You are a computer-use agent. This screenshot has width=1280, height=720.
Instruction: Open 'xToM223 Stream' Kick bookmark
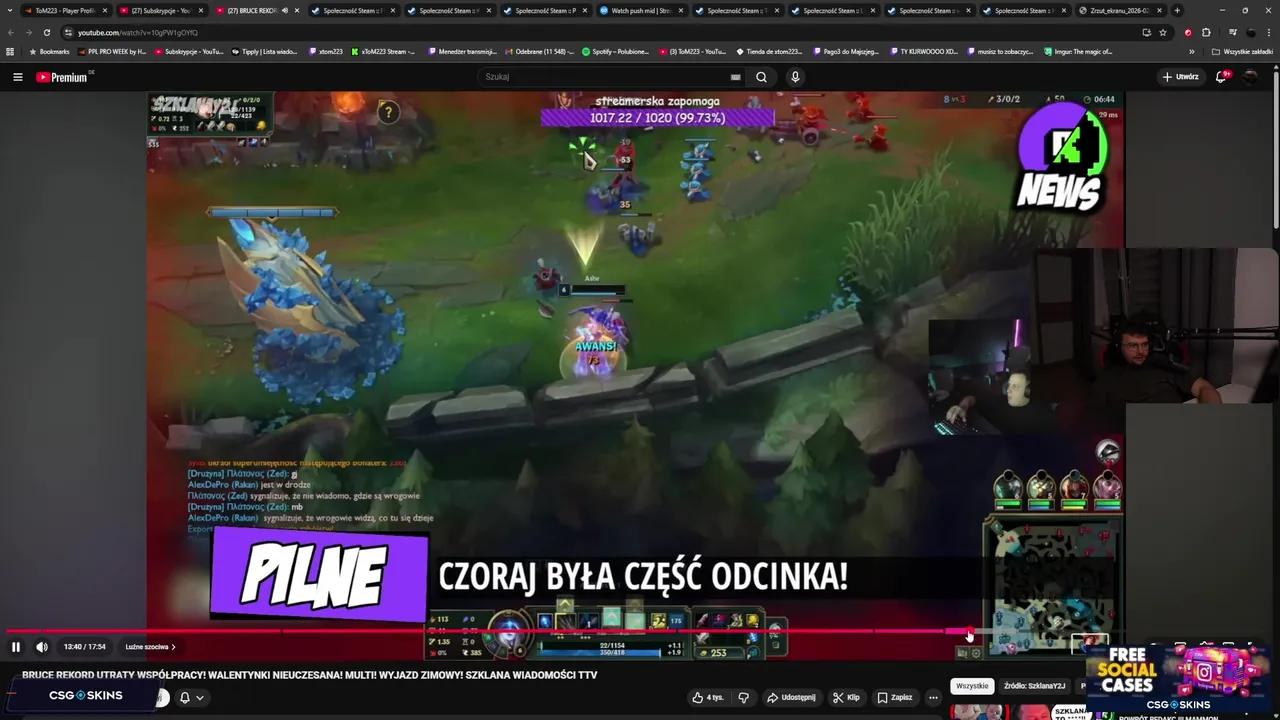tap(383, 51)
